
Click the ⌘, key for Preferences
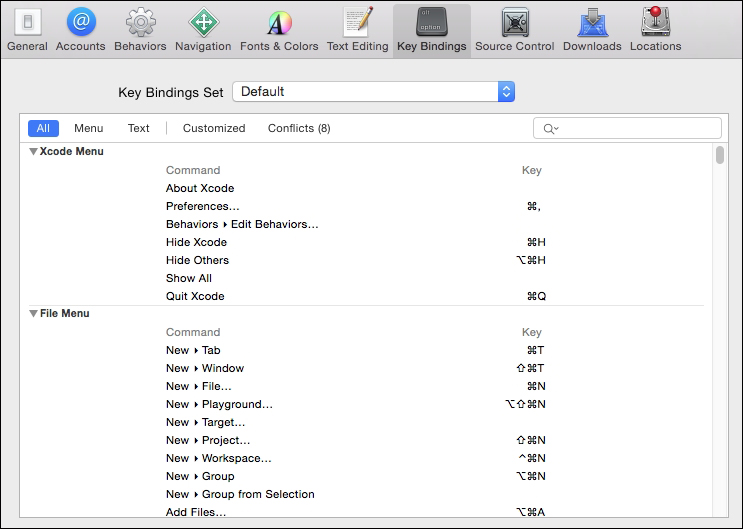(534, 206)
